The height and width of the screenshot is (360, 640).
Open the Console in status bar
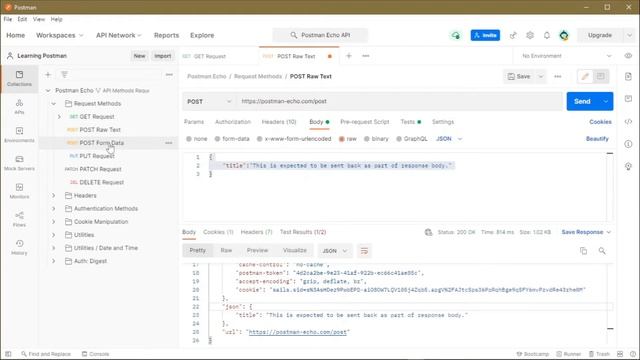[x=96, y=354]
